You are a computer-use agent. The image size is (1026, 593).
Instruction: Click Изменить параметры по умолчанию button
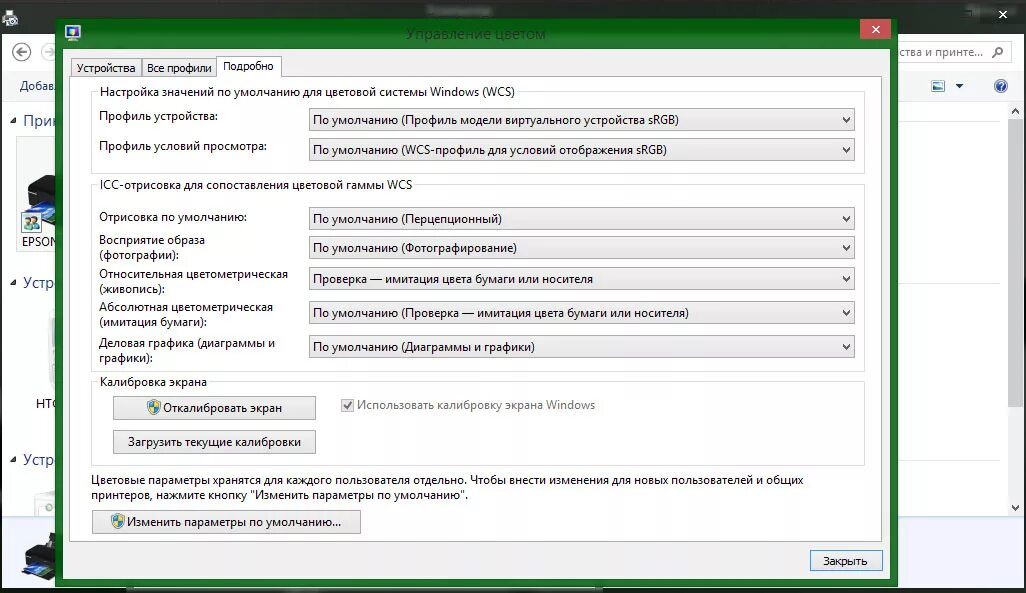coord(226,522)
